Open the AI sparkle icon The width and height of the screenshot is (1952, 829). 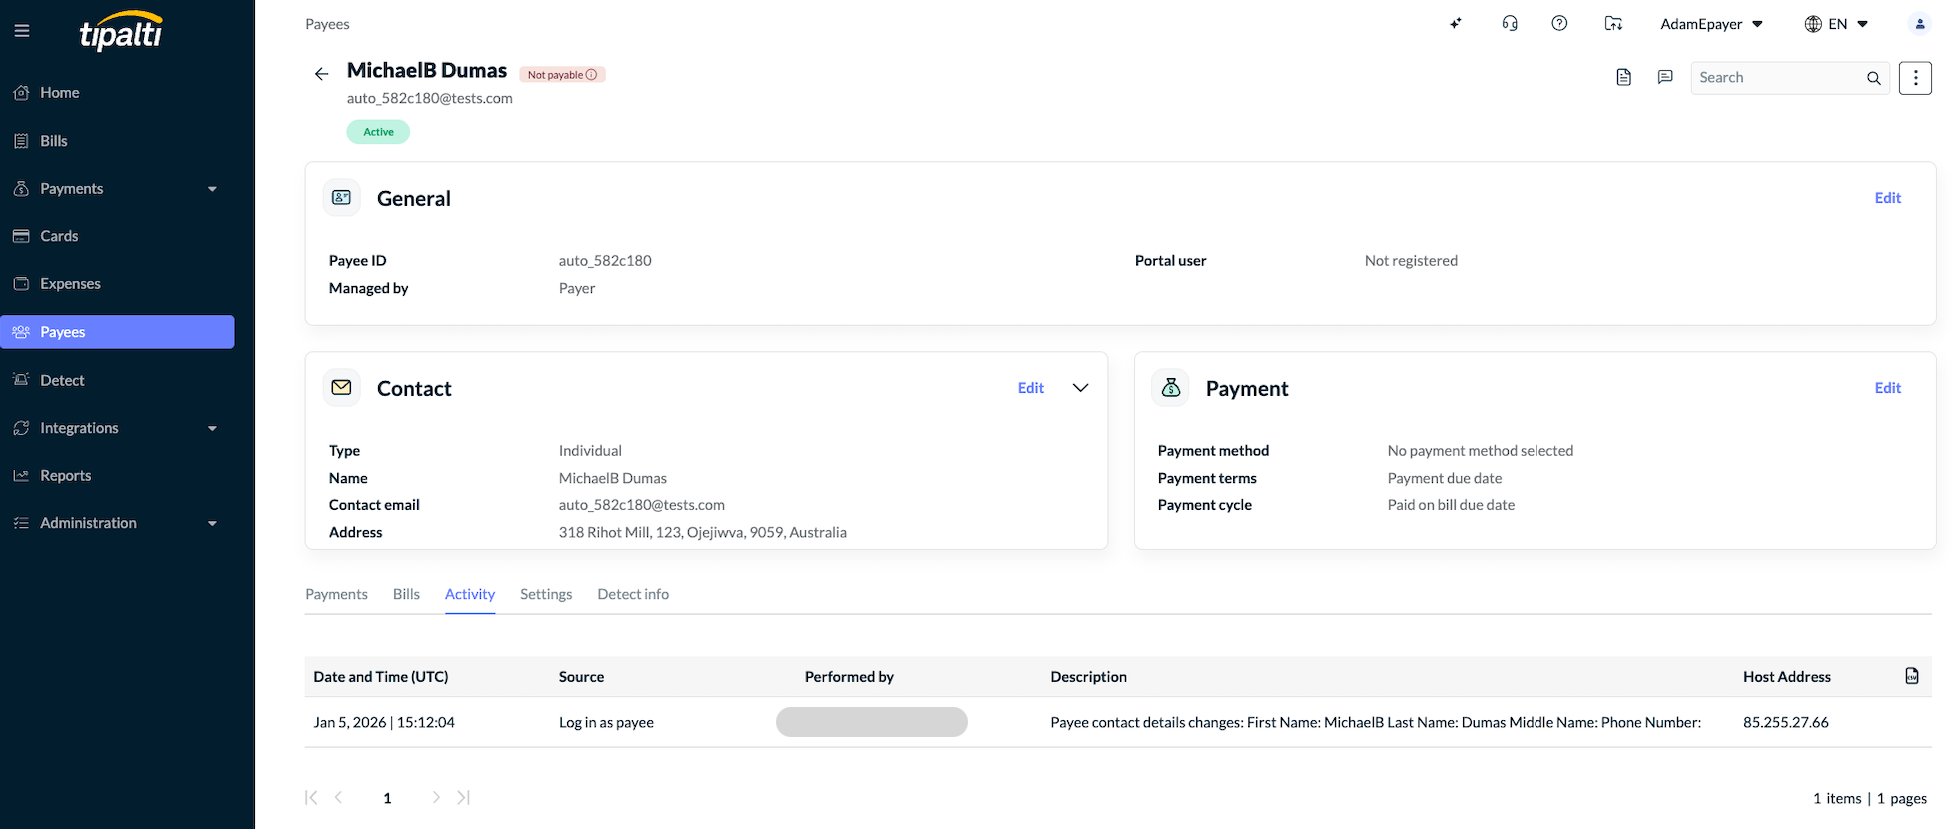coord(1456,24)
